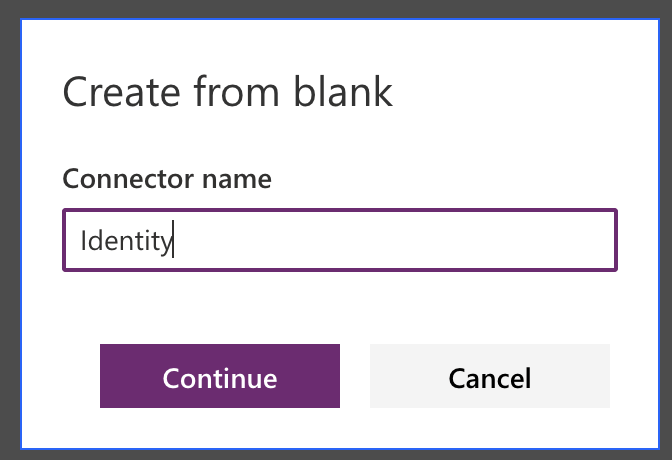
Task: Click white gap between Continue and Cancel
Action: [x=355, y=376]
